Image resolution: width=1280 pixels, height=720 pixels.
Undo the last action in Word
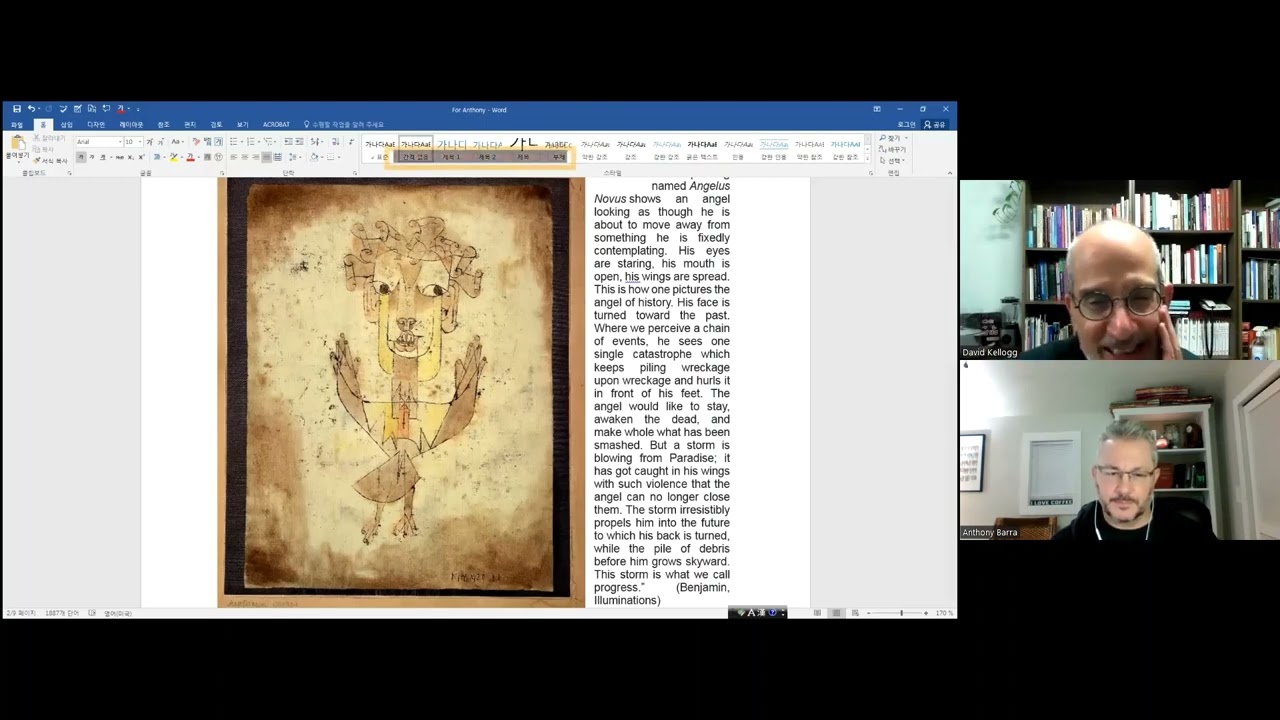coord(31,108)
